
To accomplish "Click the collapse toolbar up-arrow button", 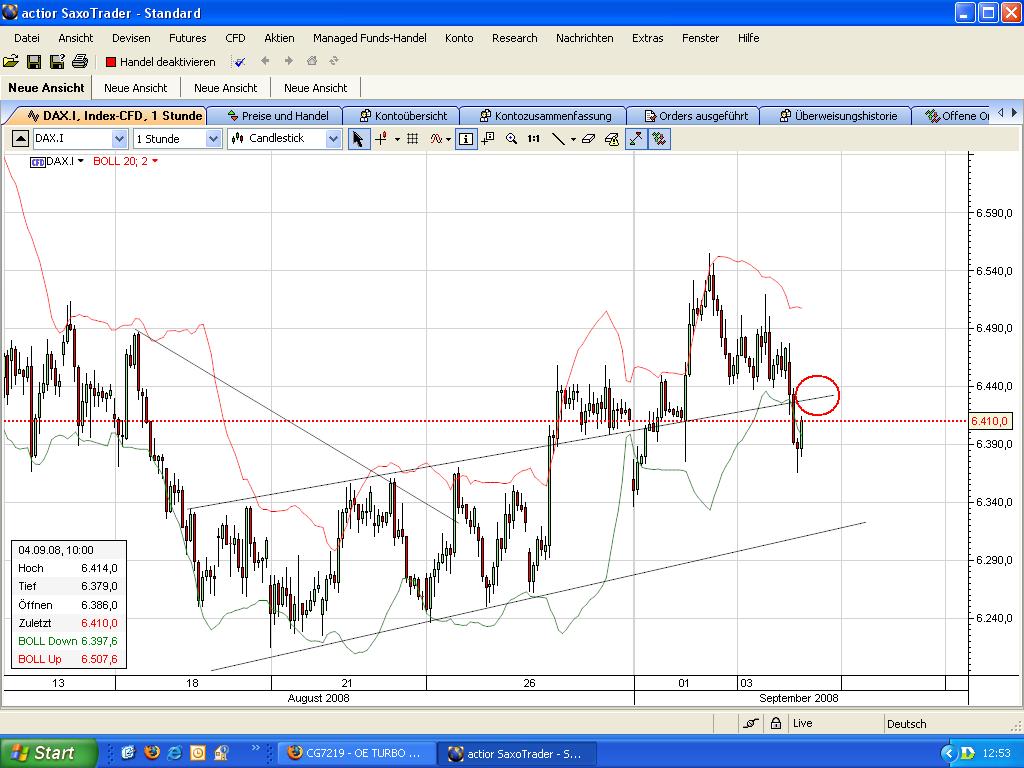I will point(21,138).
